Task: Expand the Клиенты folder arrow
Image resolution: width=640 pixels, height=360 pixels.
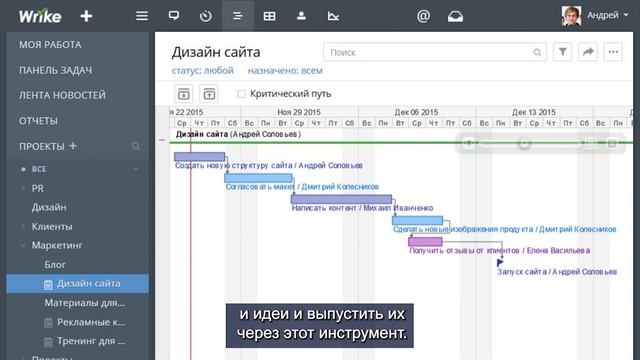Action: 23,227
